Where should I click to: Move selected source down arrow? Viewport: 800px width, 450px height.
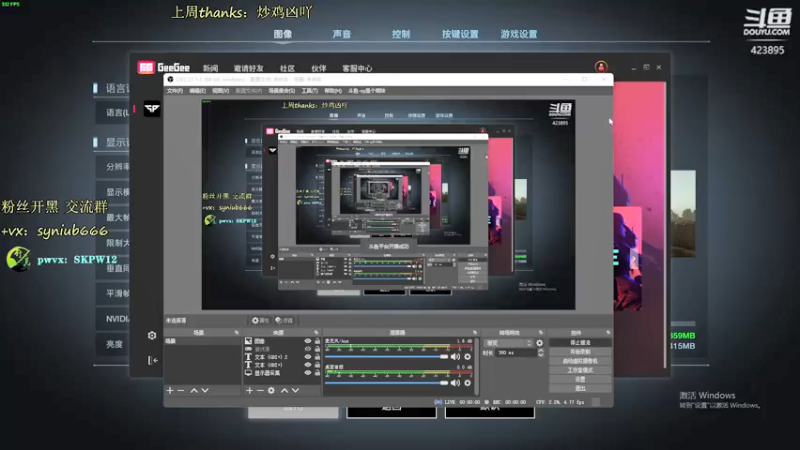(x=295, y=390)
